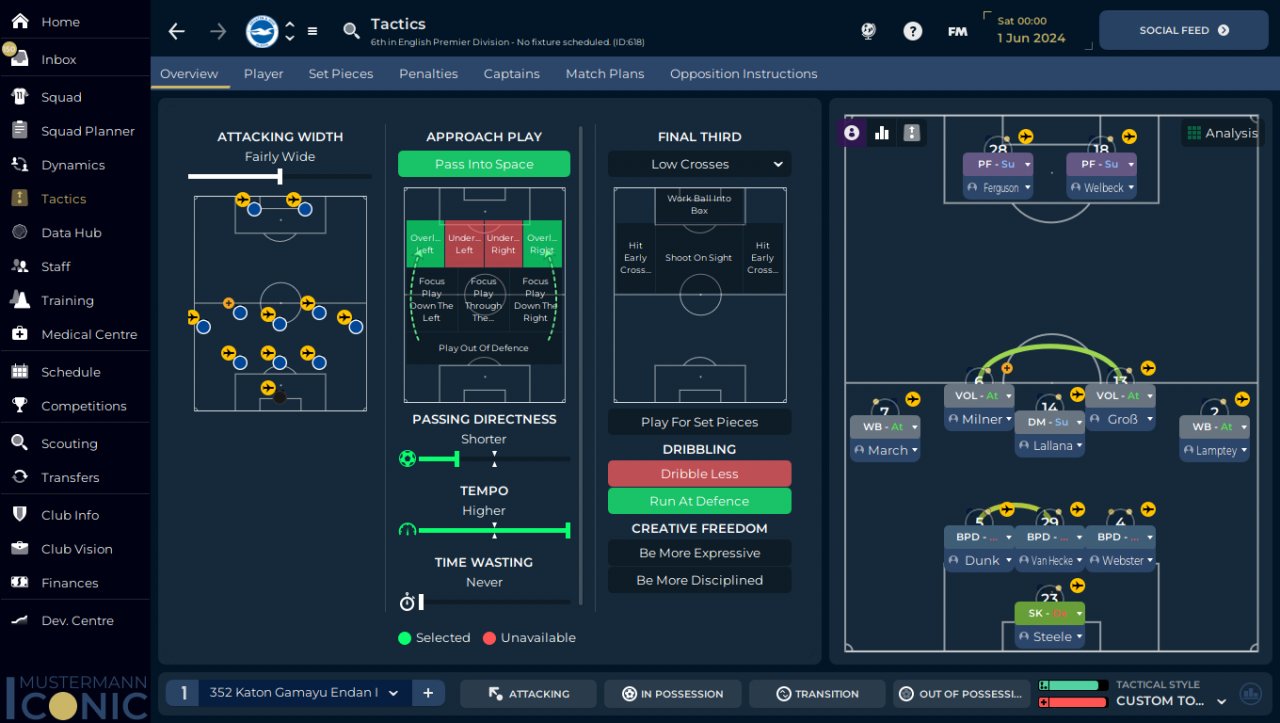The height and width of the screenshot is (723, 1280).
Task: Switch to the Player tab
Action: 263,74
